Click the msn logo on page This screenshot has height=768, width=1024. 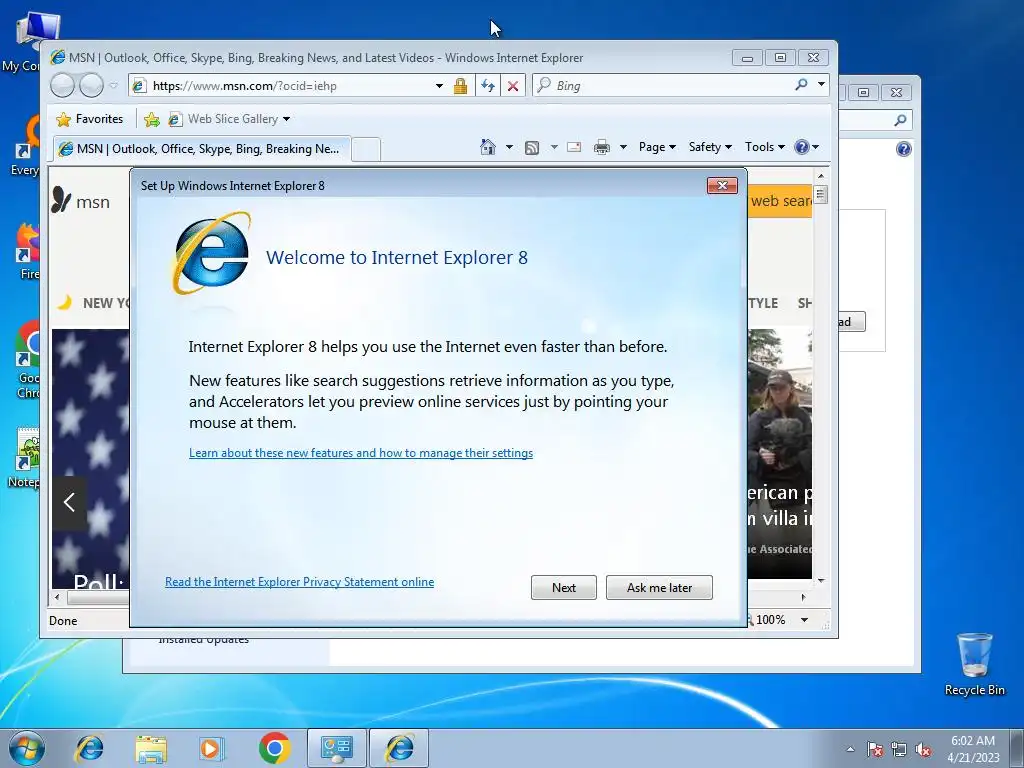coord(81,201)
